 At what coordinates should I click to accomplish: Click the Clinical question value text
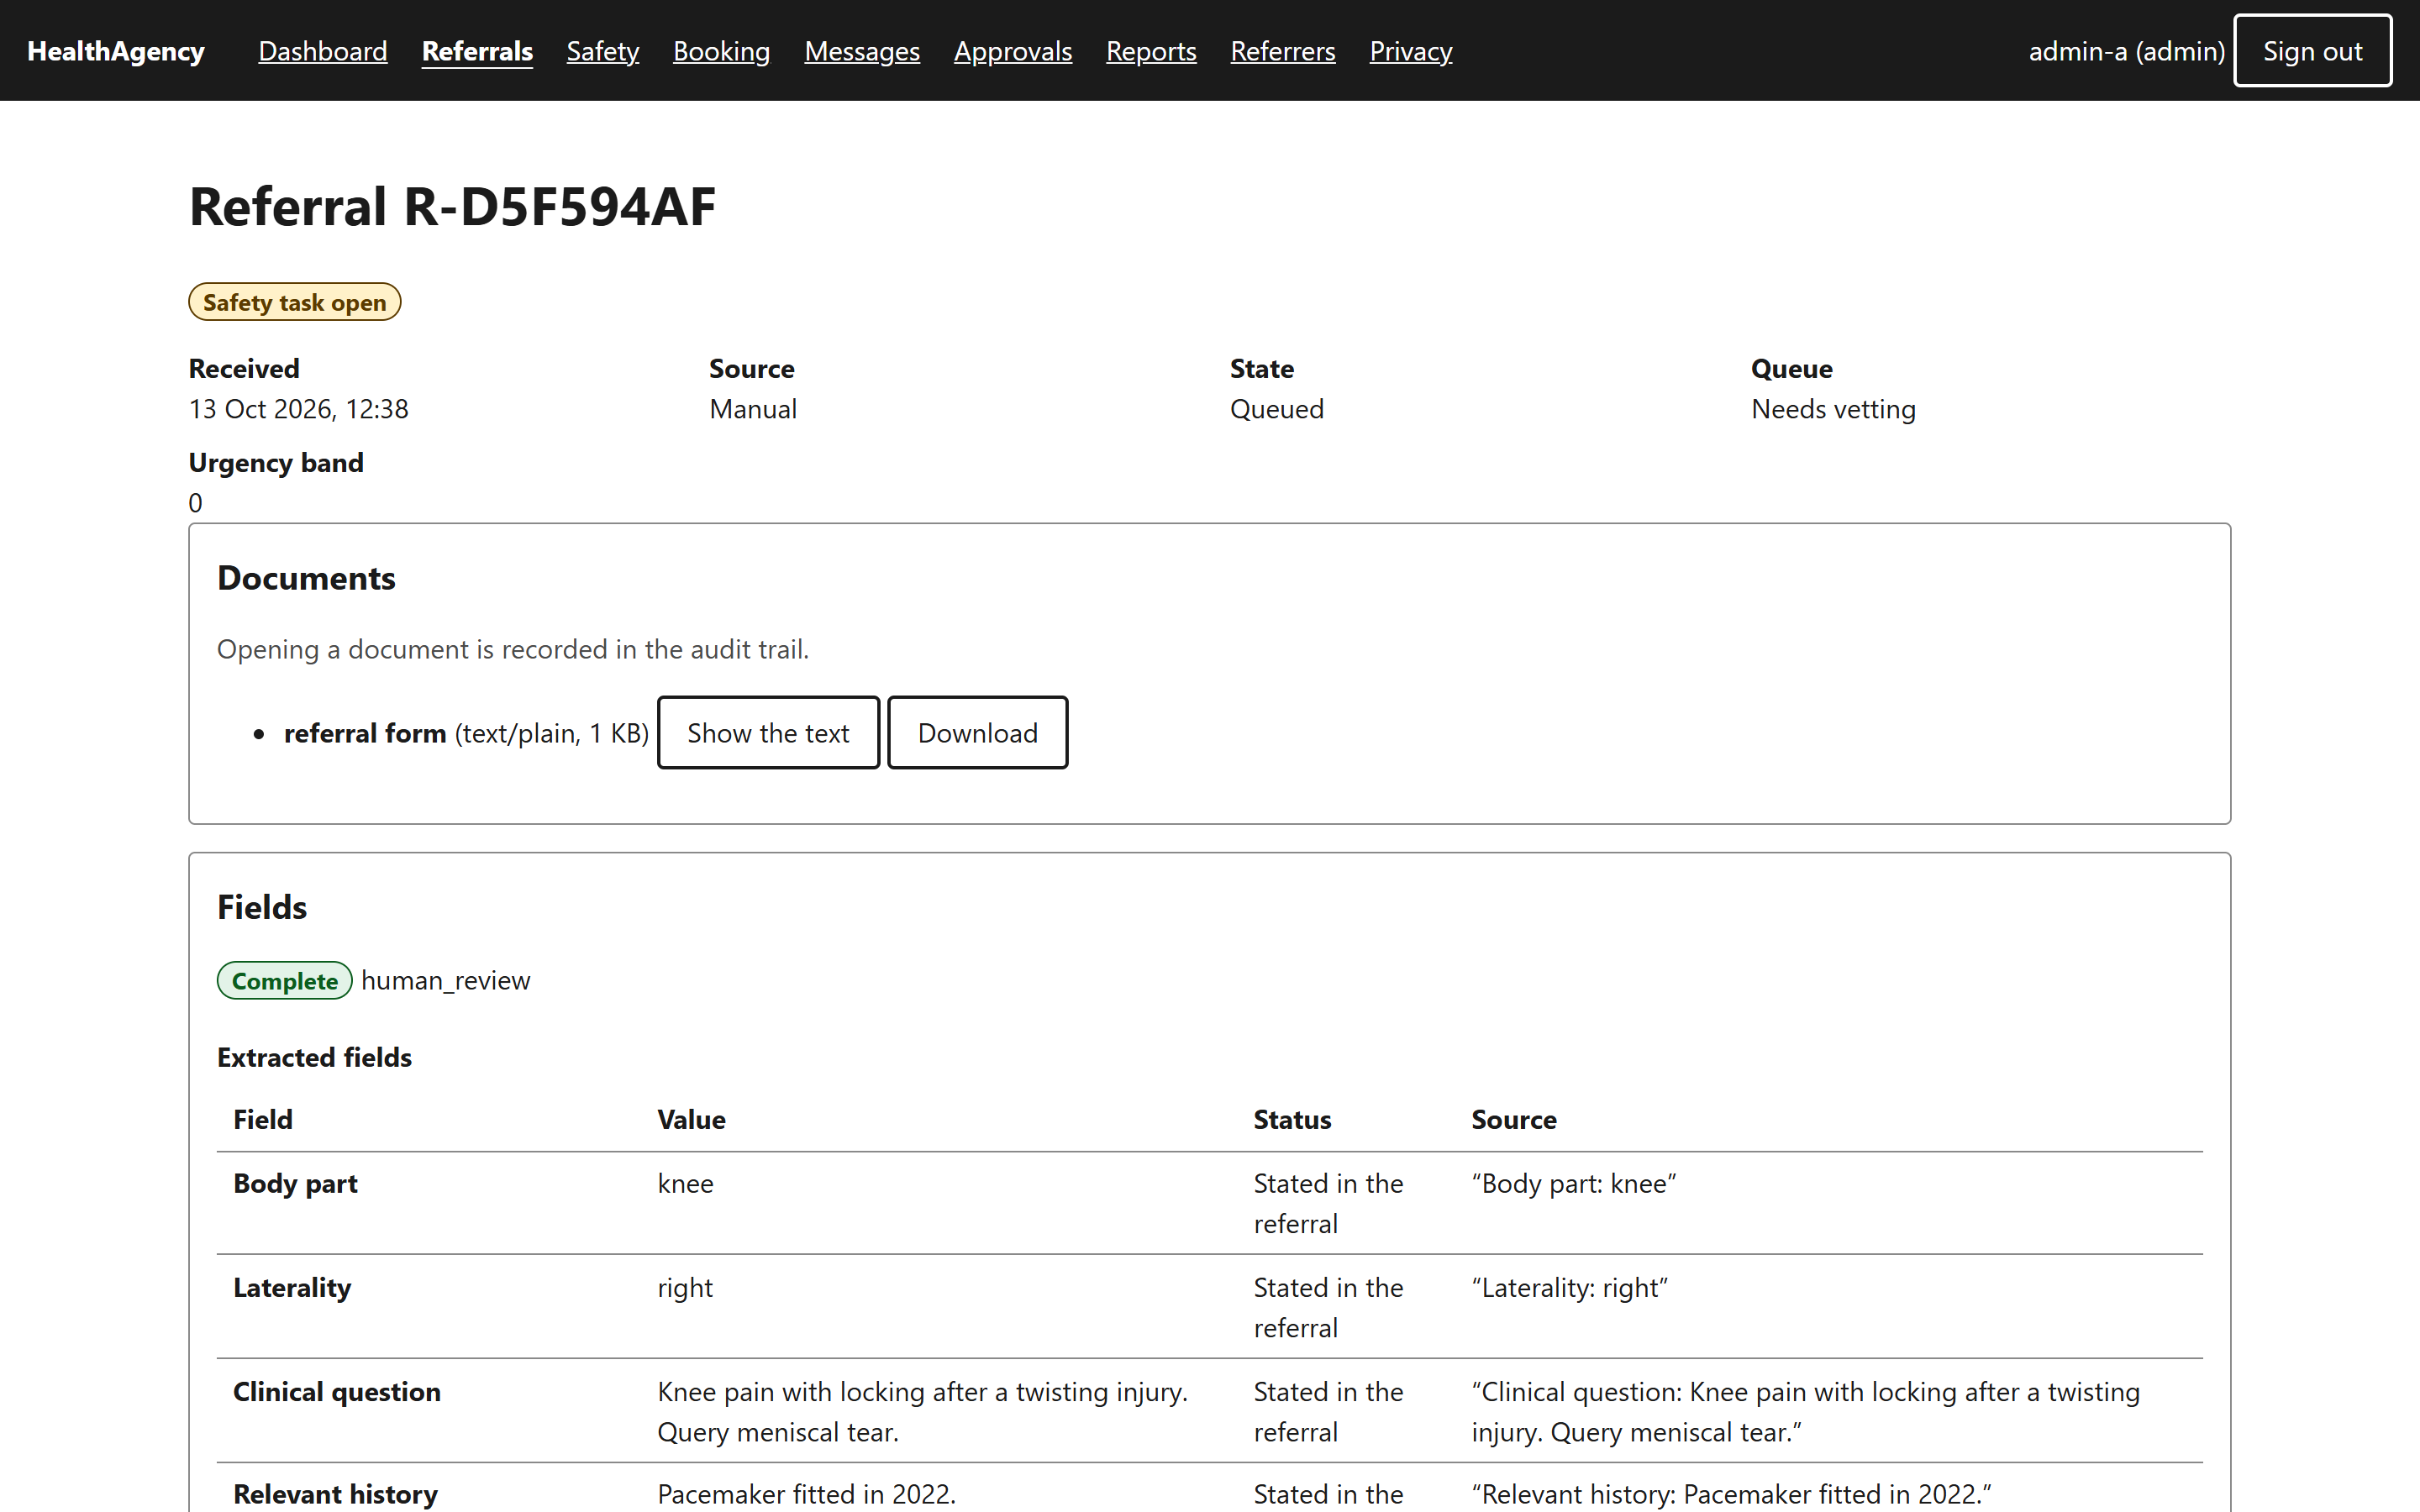pos(922,1412)
